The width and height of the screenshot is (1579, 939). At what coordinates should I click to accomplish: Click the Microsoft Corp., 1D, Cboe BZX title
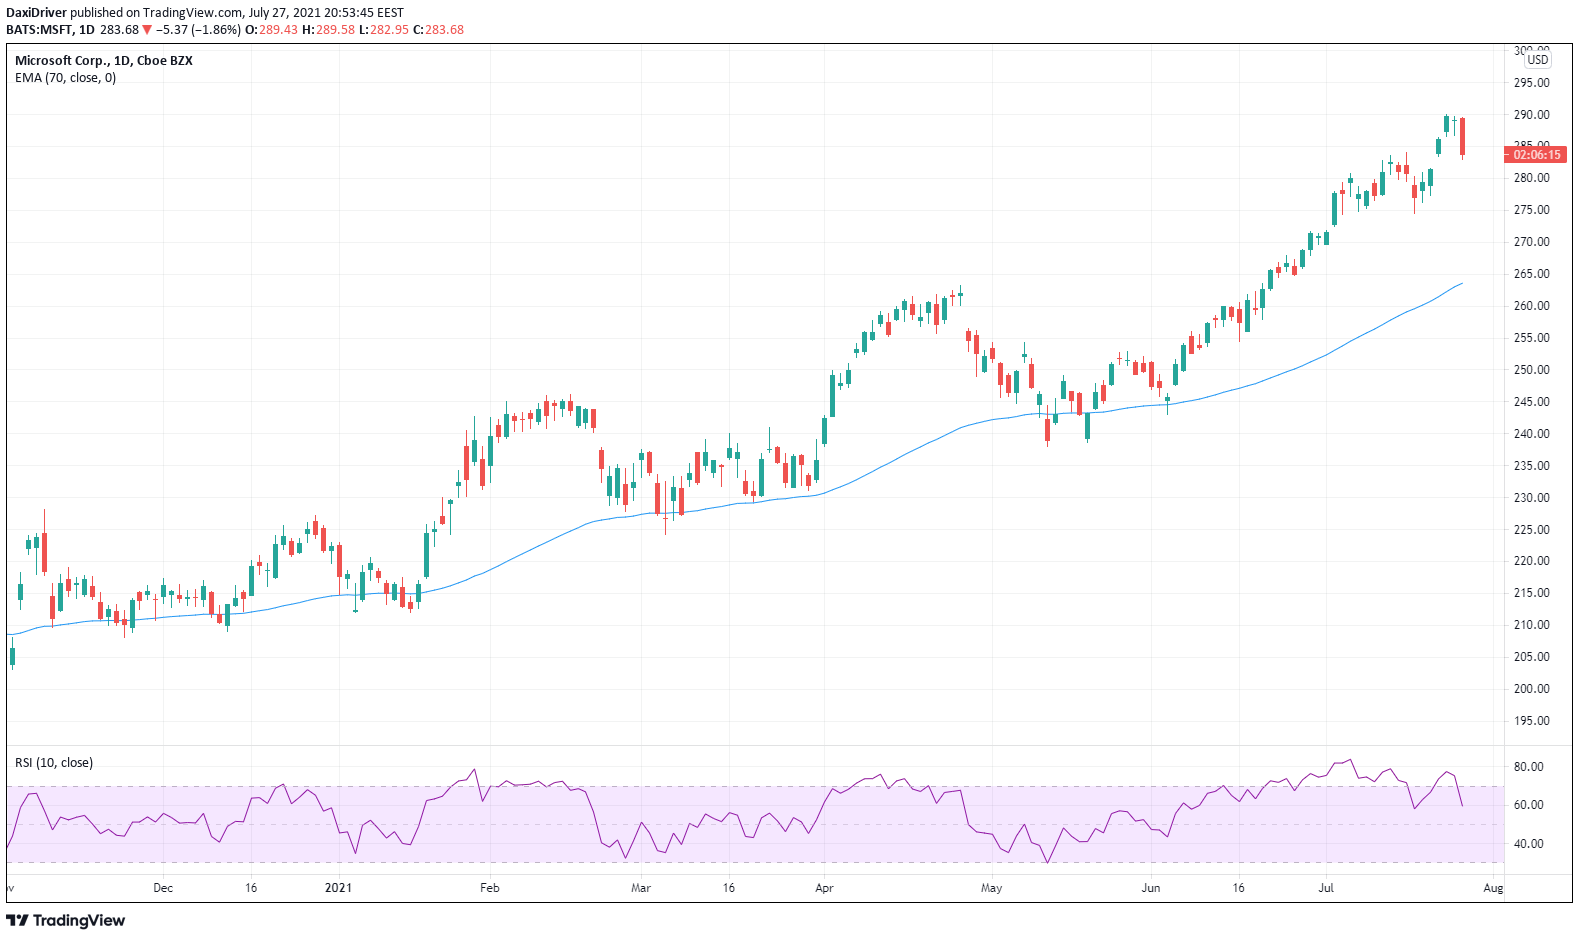104,61
